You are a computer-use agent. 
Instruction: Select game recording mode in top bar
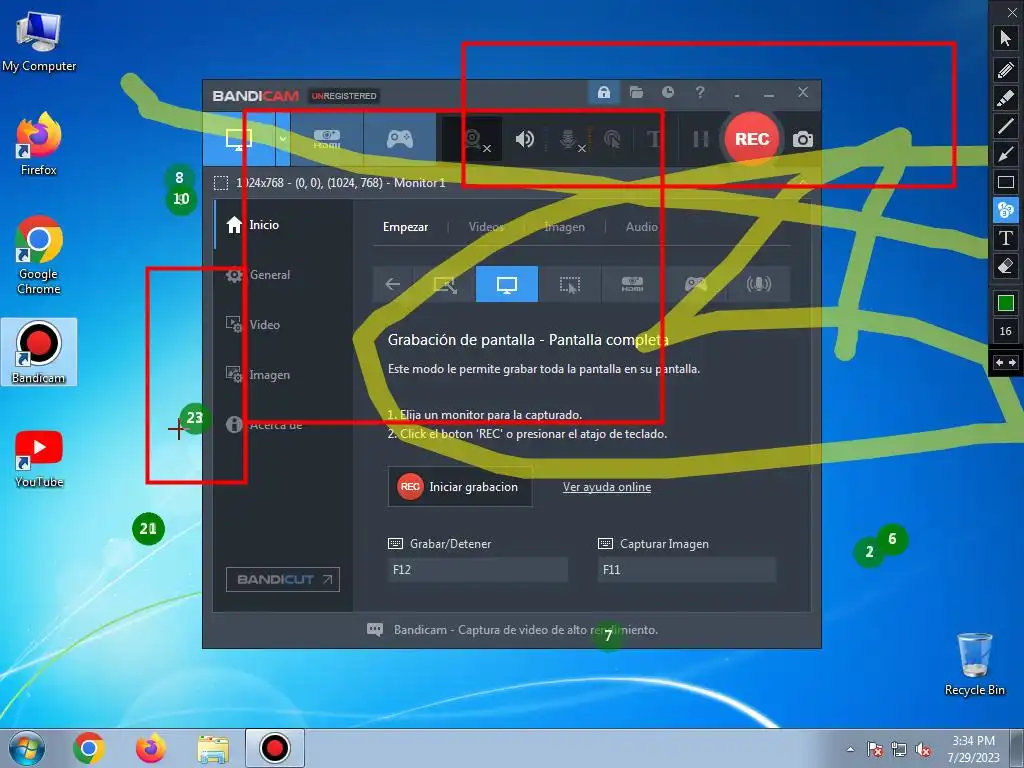tap(400, 139)
